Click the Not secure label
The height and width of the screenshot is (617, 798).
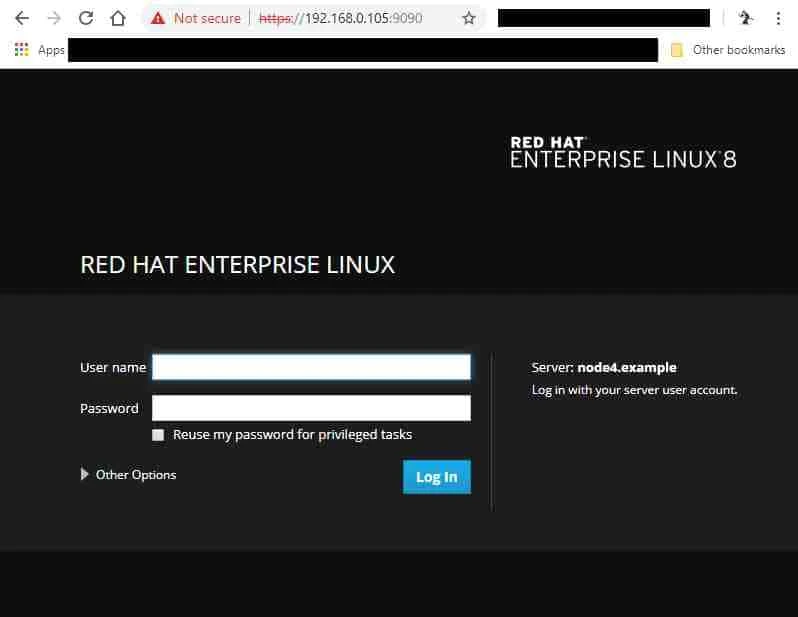coord(207,19)
